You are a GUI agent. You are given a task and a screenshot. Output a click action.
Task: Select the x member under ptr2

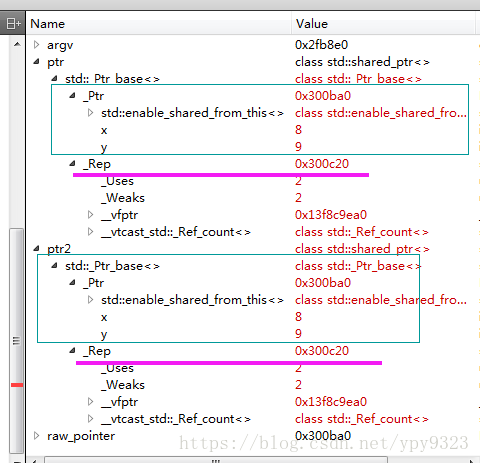click(104, 317)
